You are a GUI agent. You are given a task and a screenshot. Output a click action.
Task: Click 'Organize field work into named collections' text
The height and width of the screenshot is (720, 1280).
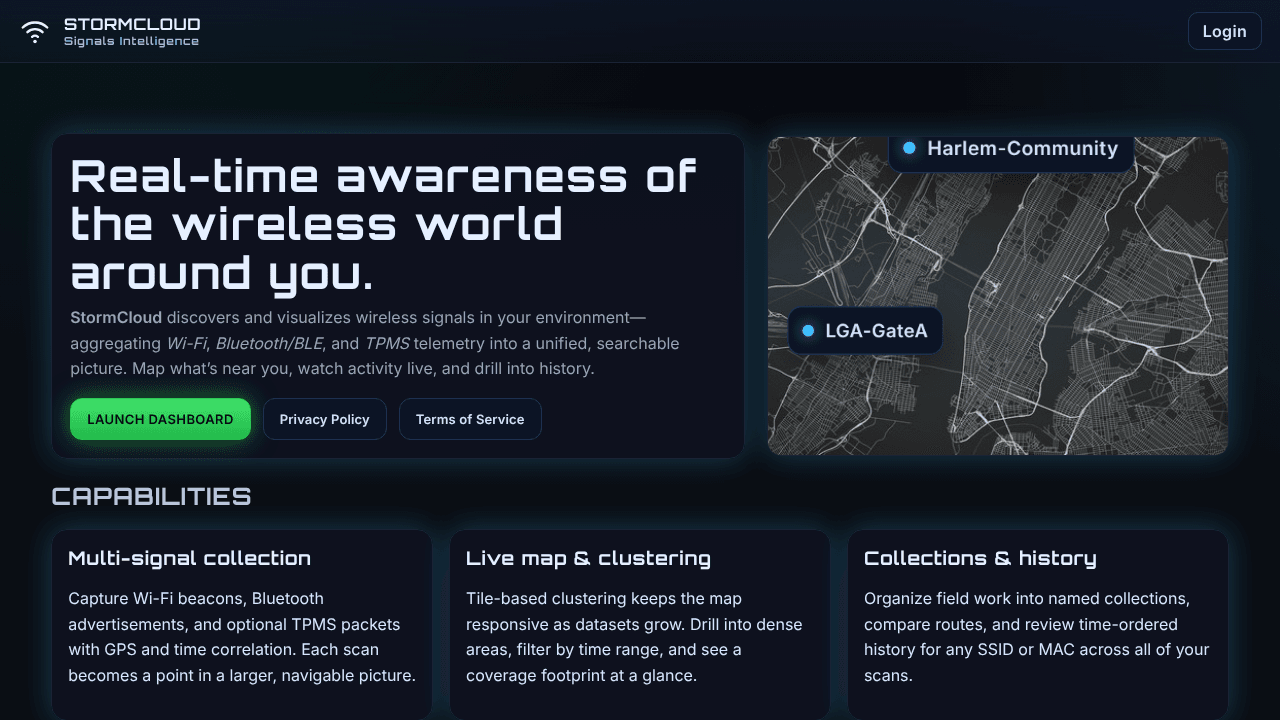(1027, 599)
